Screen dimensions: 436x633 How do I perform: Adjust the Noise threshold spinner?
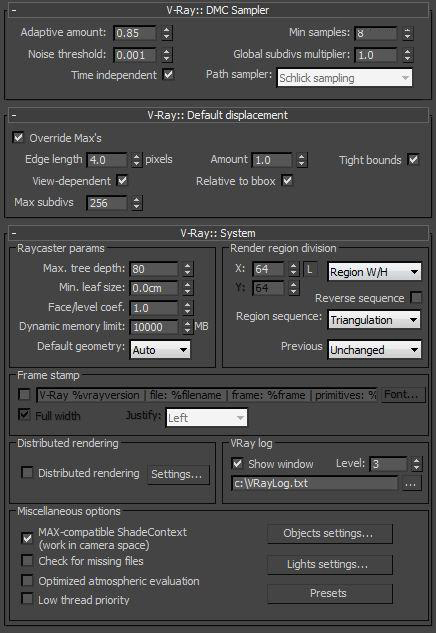point(167,55)
